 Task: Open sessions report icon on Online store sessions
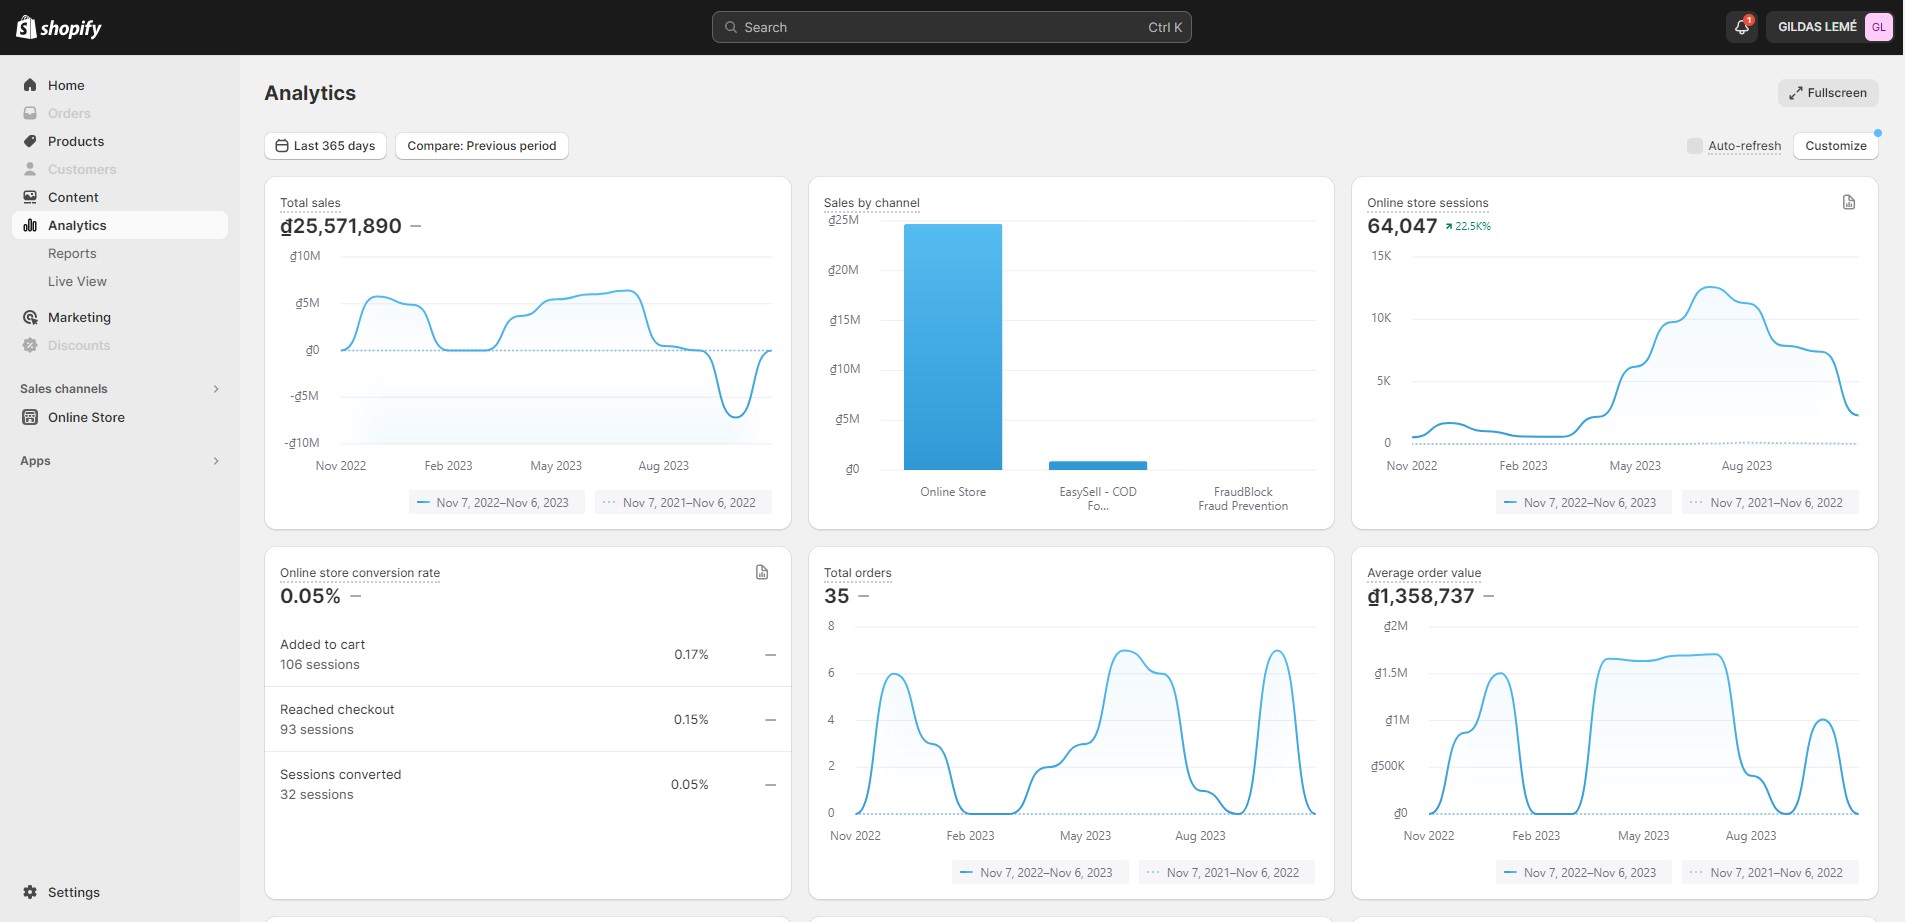1848,203
